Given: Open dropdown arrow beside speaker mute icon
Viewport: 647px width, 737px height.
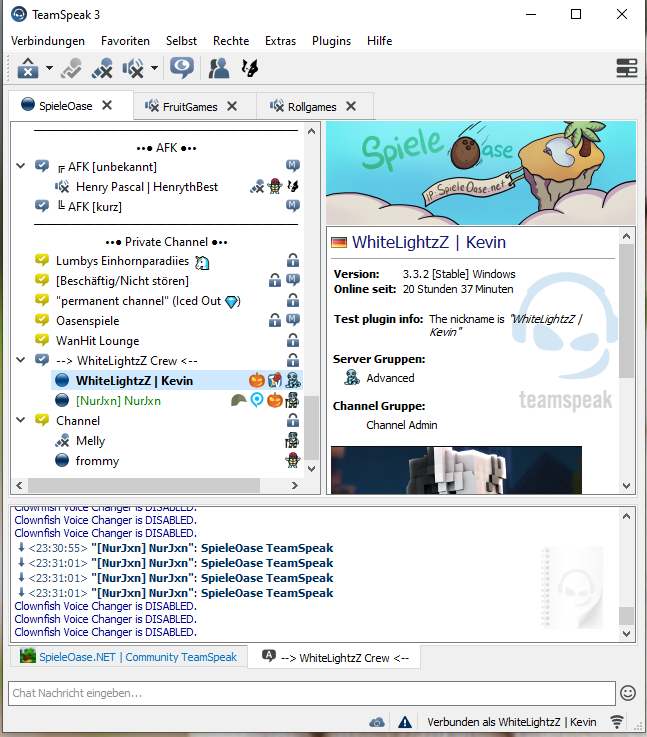Looking at the screenshot, I should [x=154, y=69].
